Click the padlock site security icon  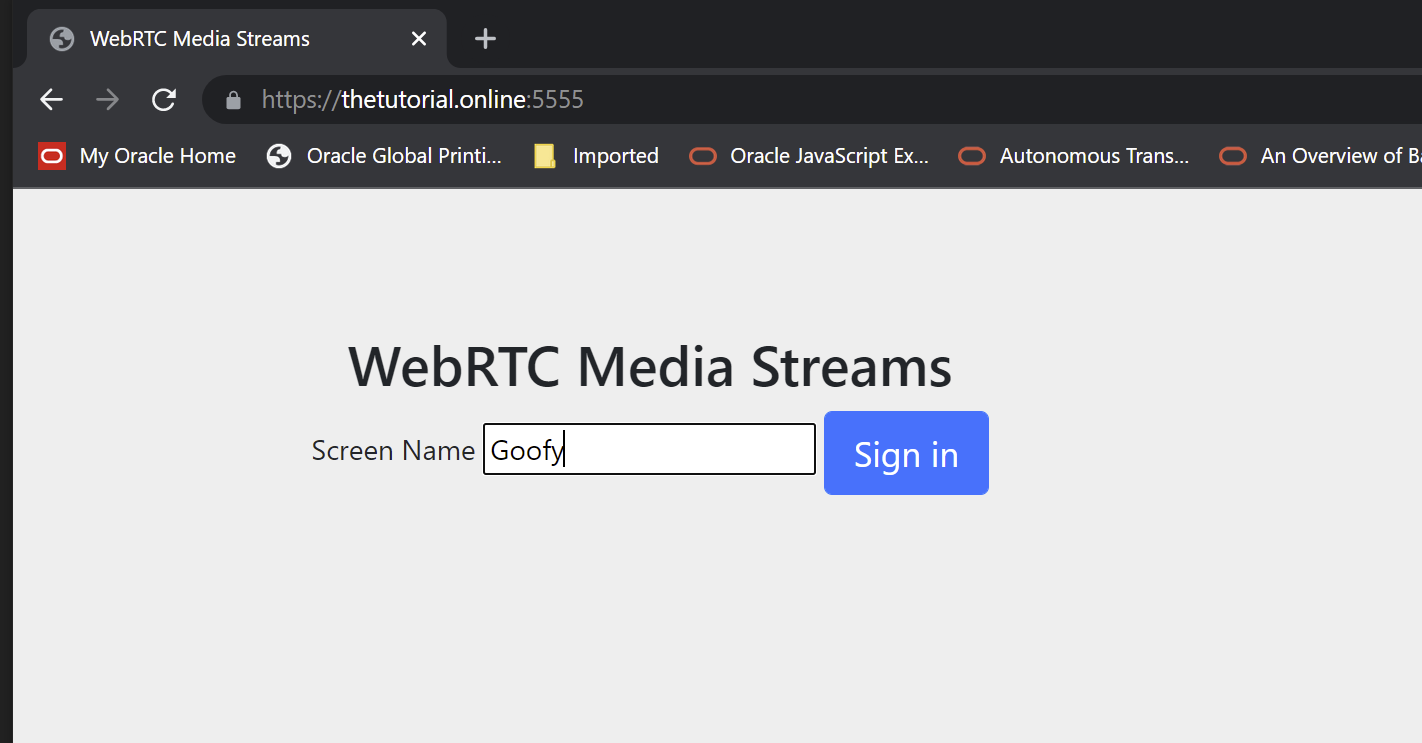pos(234,100)
